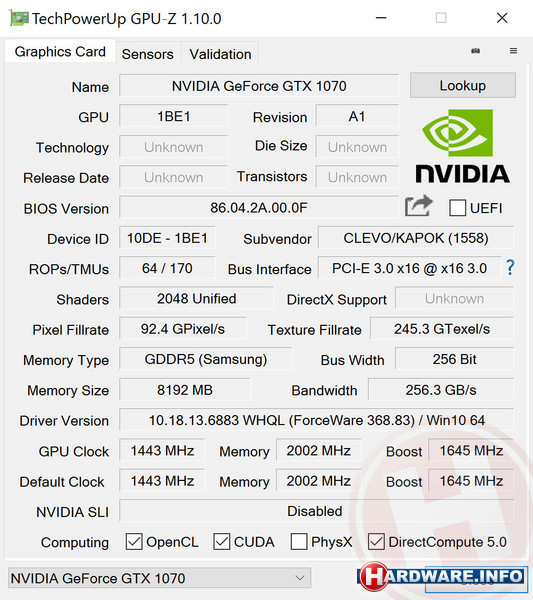Click the Revision value A1
The height and width of the screenshot is (600, 533).
tap(357, 116)
